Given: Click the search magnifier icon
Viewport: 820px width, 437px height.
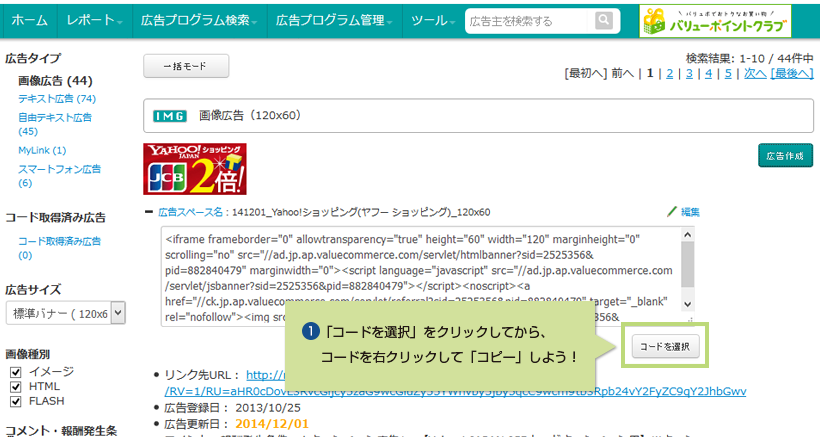Looking at the screenshot, I should tap(603, 20).
